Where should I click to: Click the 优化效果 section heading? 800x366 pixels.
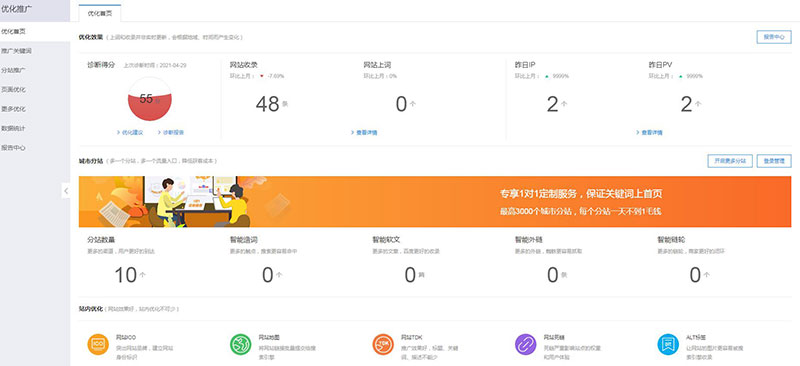coord(91,37)
